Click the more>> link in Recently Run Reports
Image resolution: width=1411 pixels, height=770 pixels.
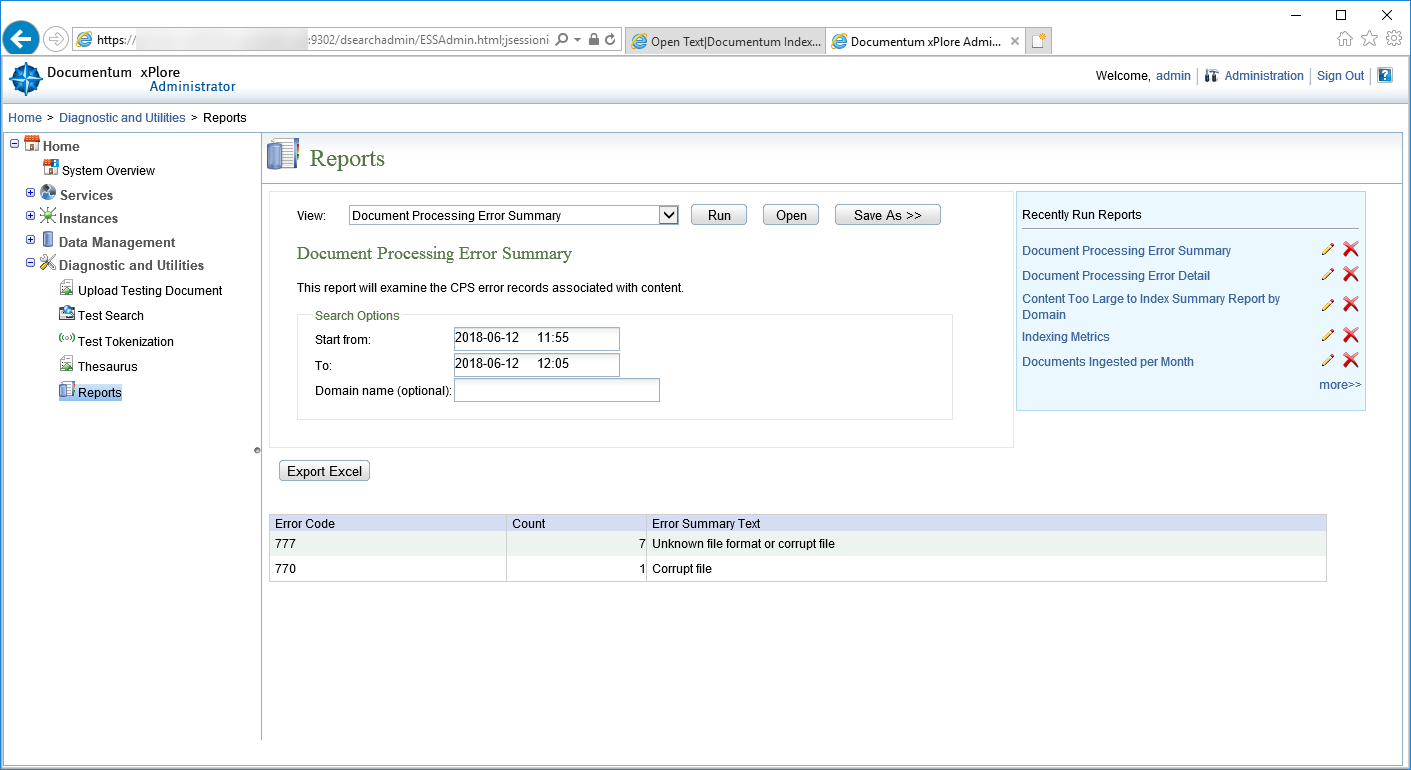1340,385
